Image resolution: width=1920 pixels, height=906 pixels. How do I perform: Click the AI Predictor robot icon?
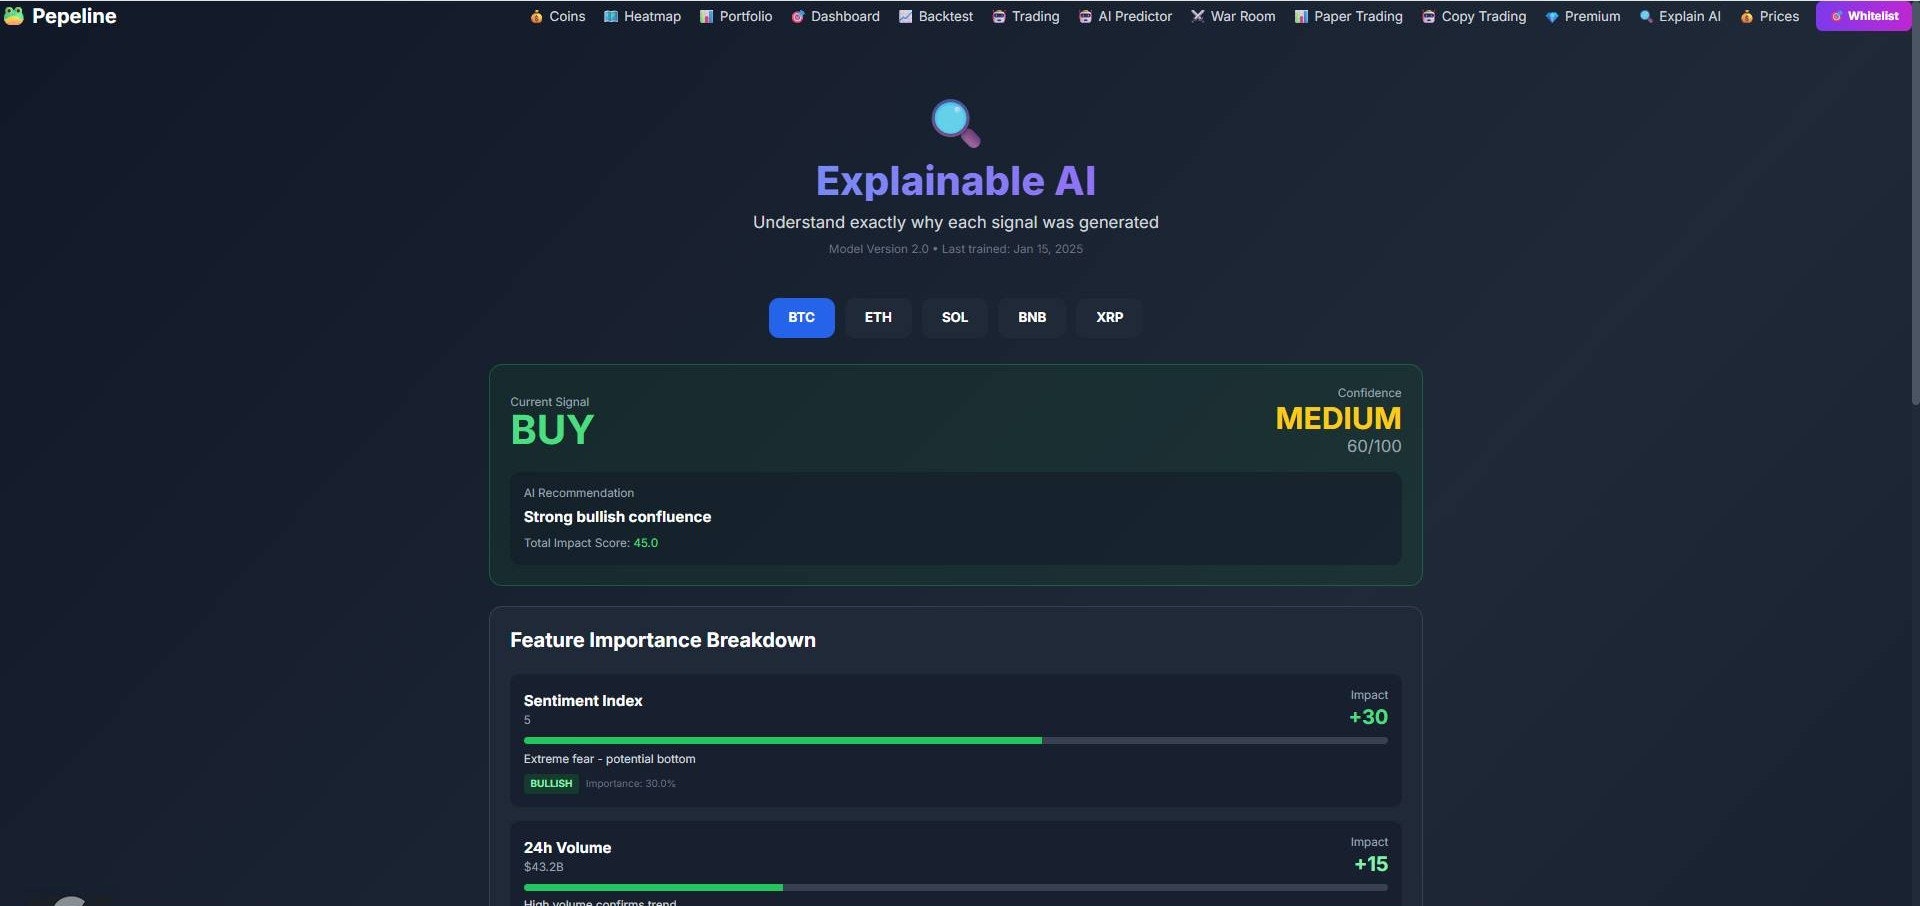tap(1086, 17)
